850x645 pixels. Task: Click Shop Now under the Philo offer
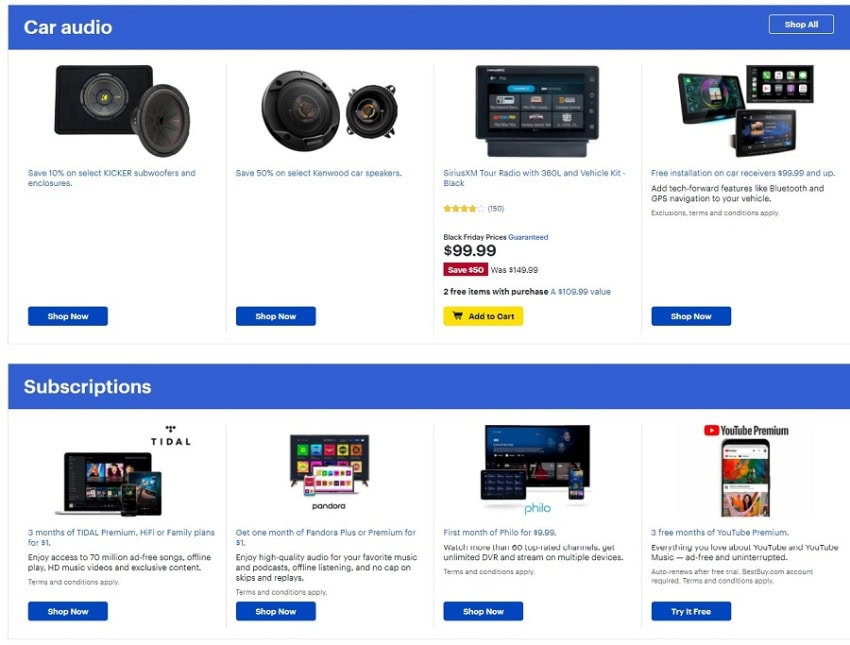click(483, 611)
